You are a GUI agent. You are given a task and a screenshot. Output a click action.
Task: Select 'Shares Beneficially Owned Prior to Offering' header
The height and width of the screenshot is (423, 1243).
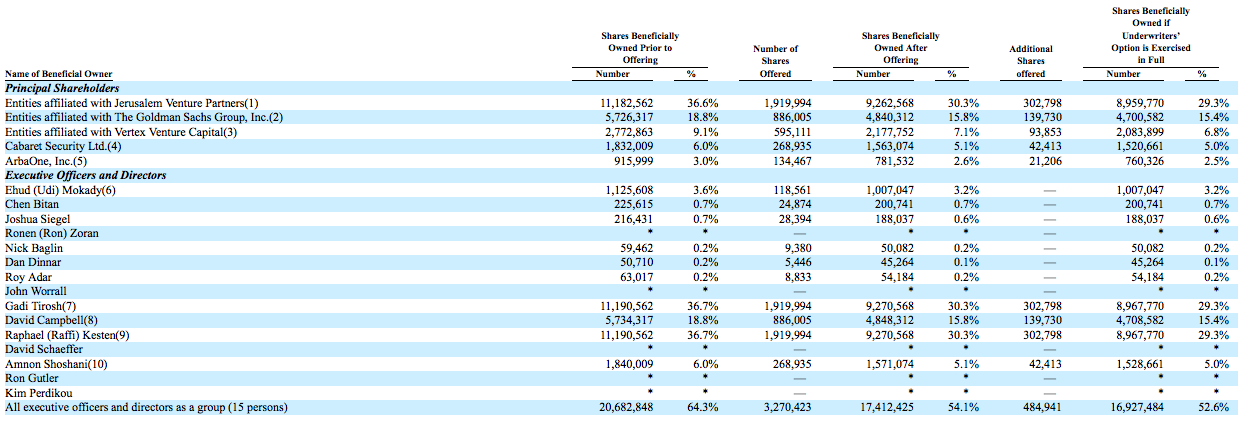click(x=641, y=48)
